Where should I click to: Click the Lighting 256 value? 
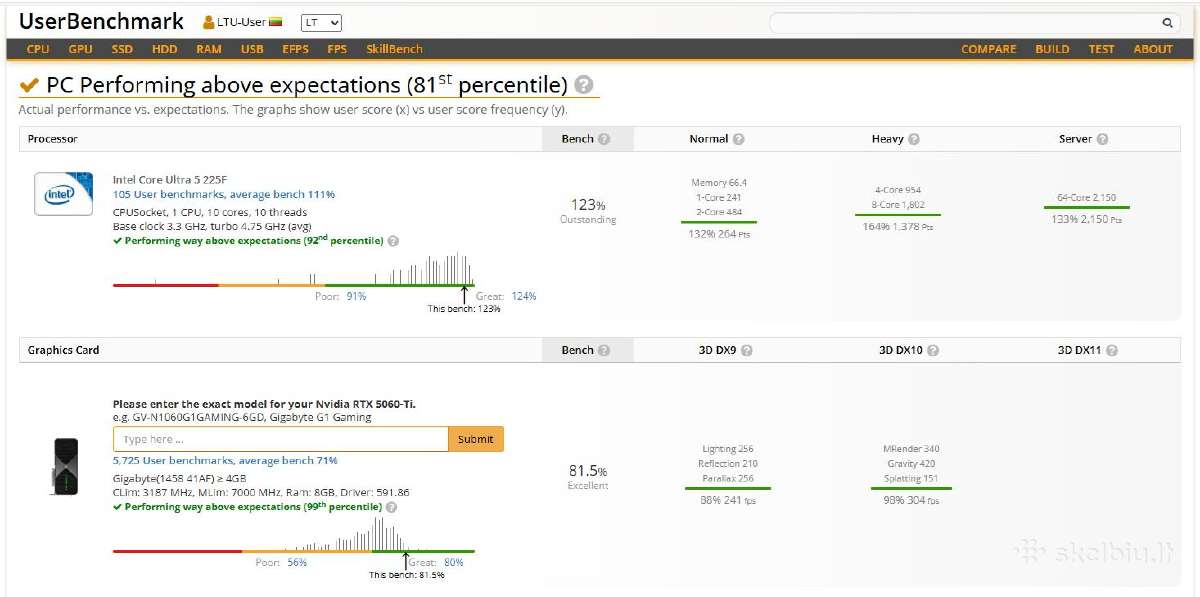[727, 449]
